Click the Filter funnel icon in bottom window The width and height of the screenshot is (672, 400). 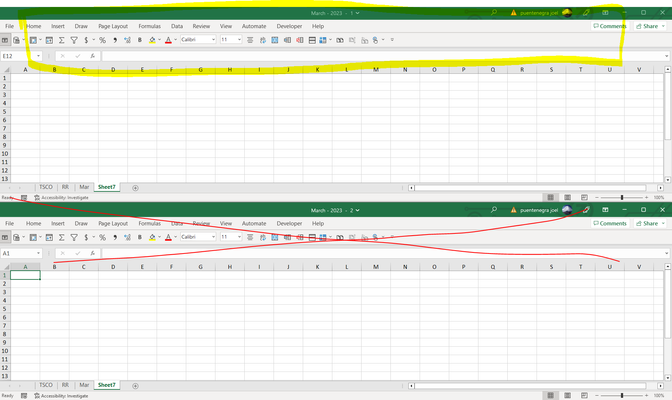(74, 237)
